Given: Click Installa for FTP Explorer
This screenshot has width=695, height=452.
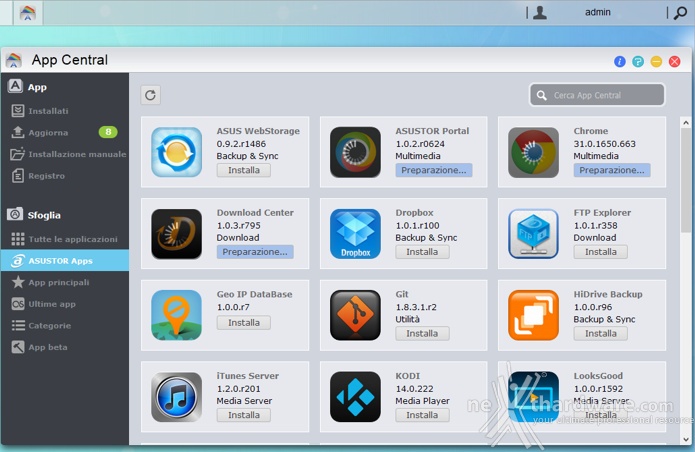Looking at the screenshot, I should pyautogui.click(x=601, y=252).
